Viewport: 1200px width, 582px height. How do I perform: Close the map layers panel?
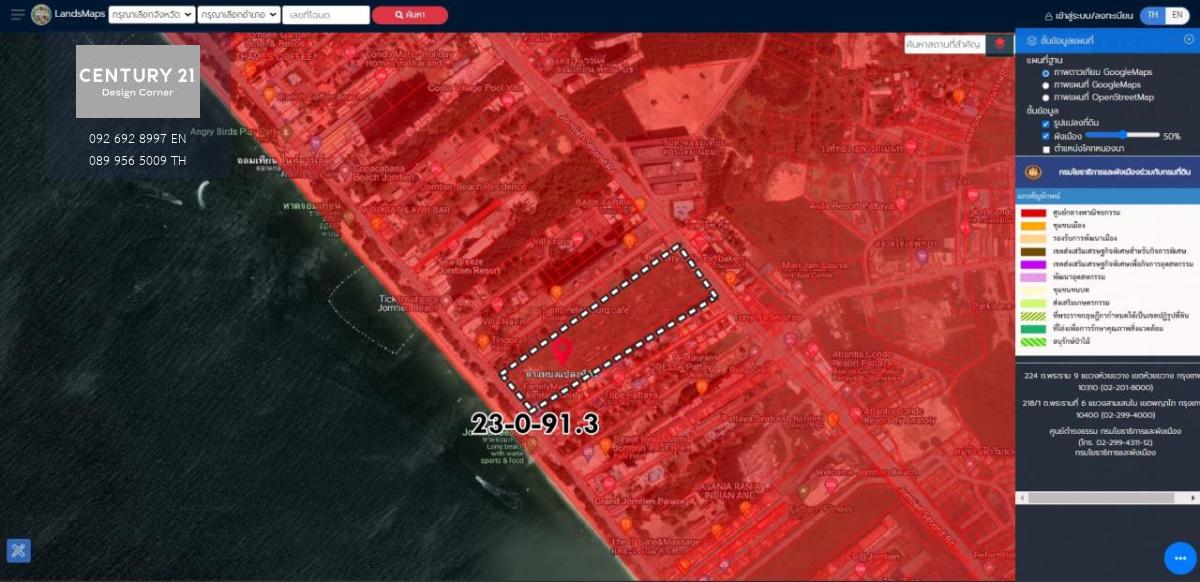point(1188,40)
